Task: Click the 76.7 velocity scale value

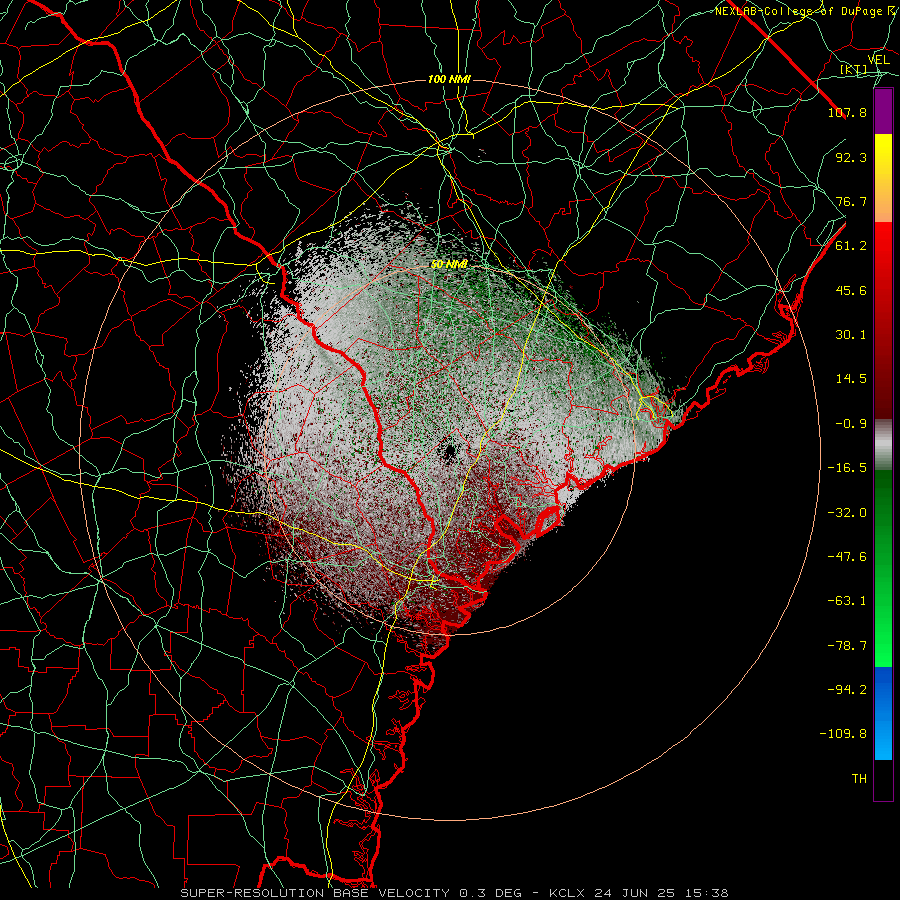Action: 851,201
